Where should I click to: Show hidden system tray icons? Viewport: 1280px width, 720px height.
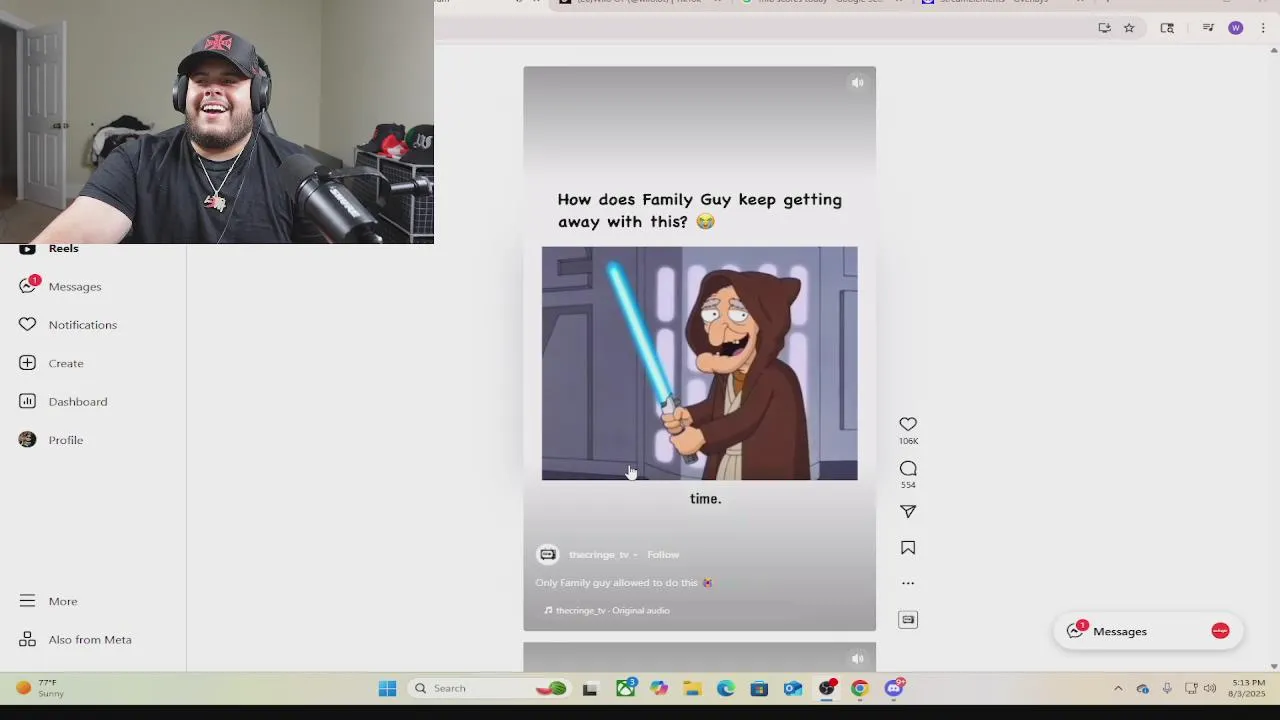1118,688
